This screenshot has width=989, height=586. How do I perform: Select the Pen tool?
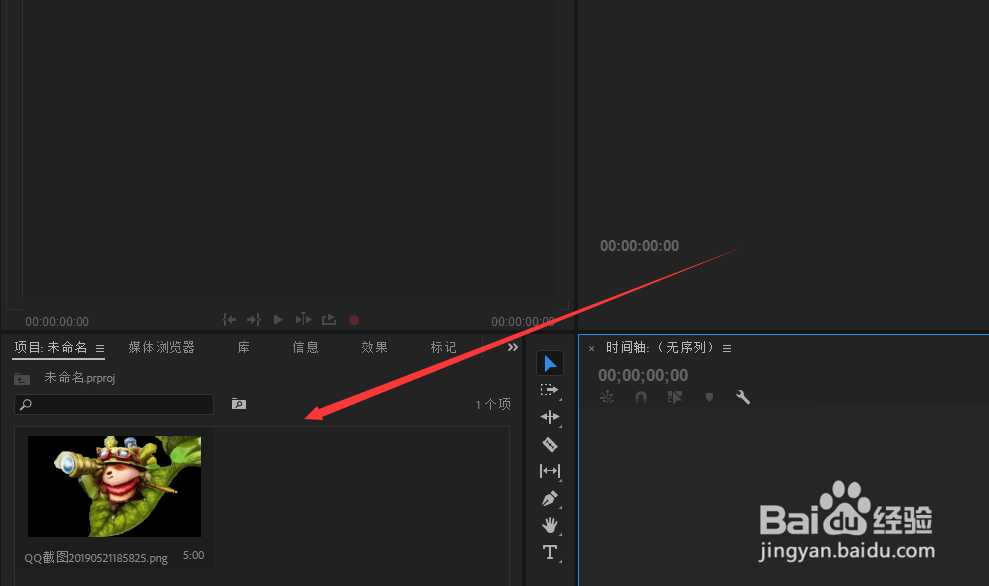click(549, 498)
